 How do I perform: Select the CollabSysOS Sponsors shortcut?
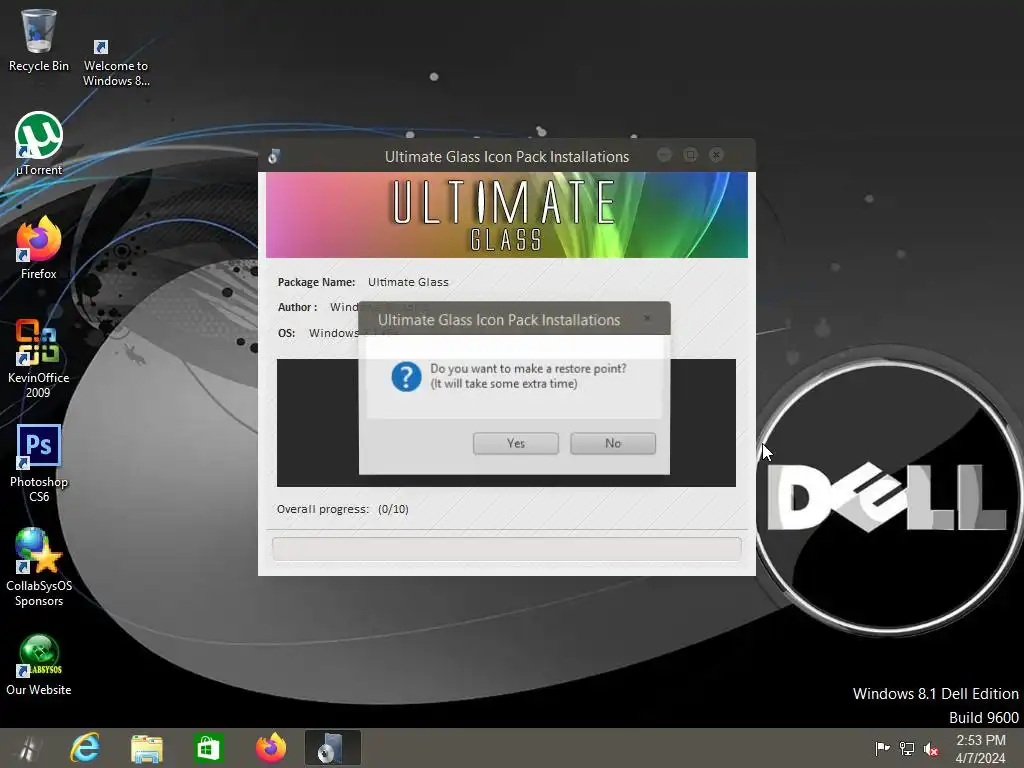tap(39, 568)
